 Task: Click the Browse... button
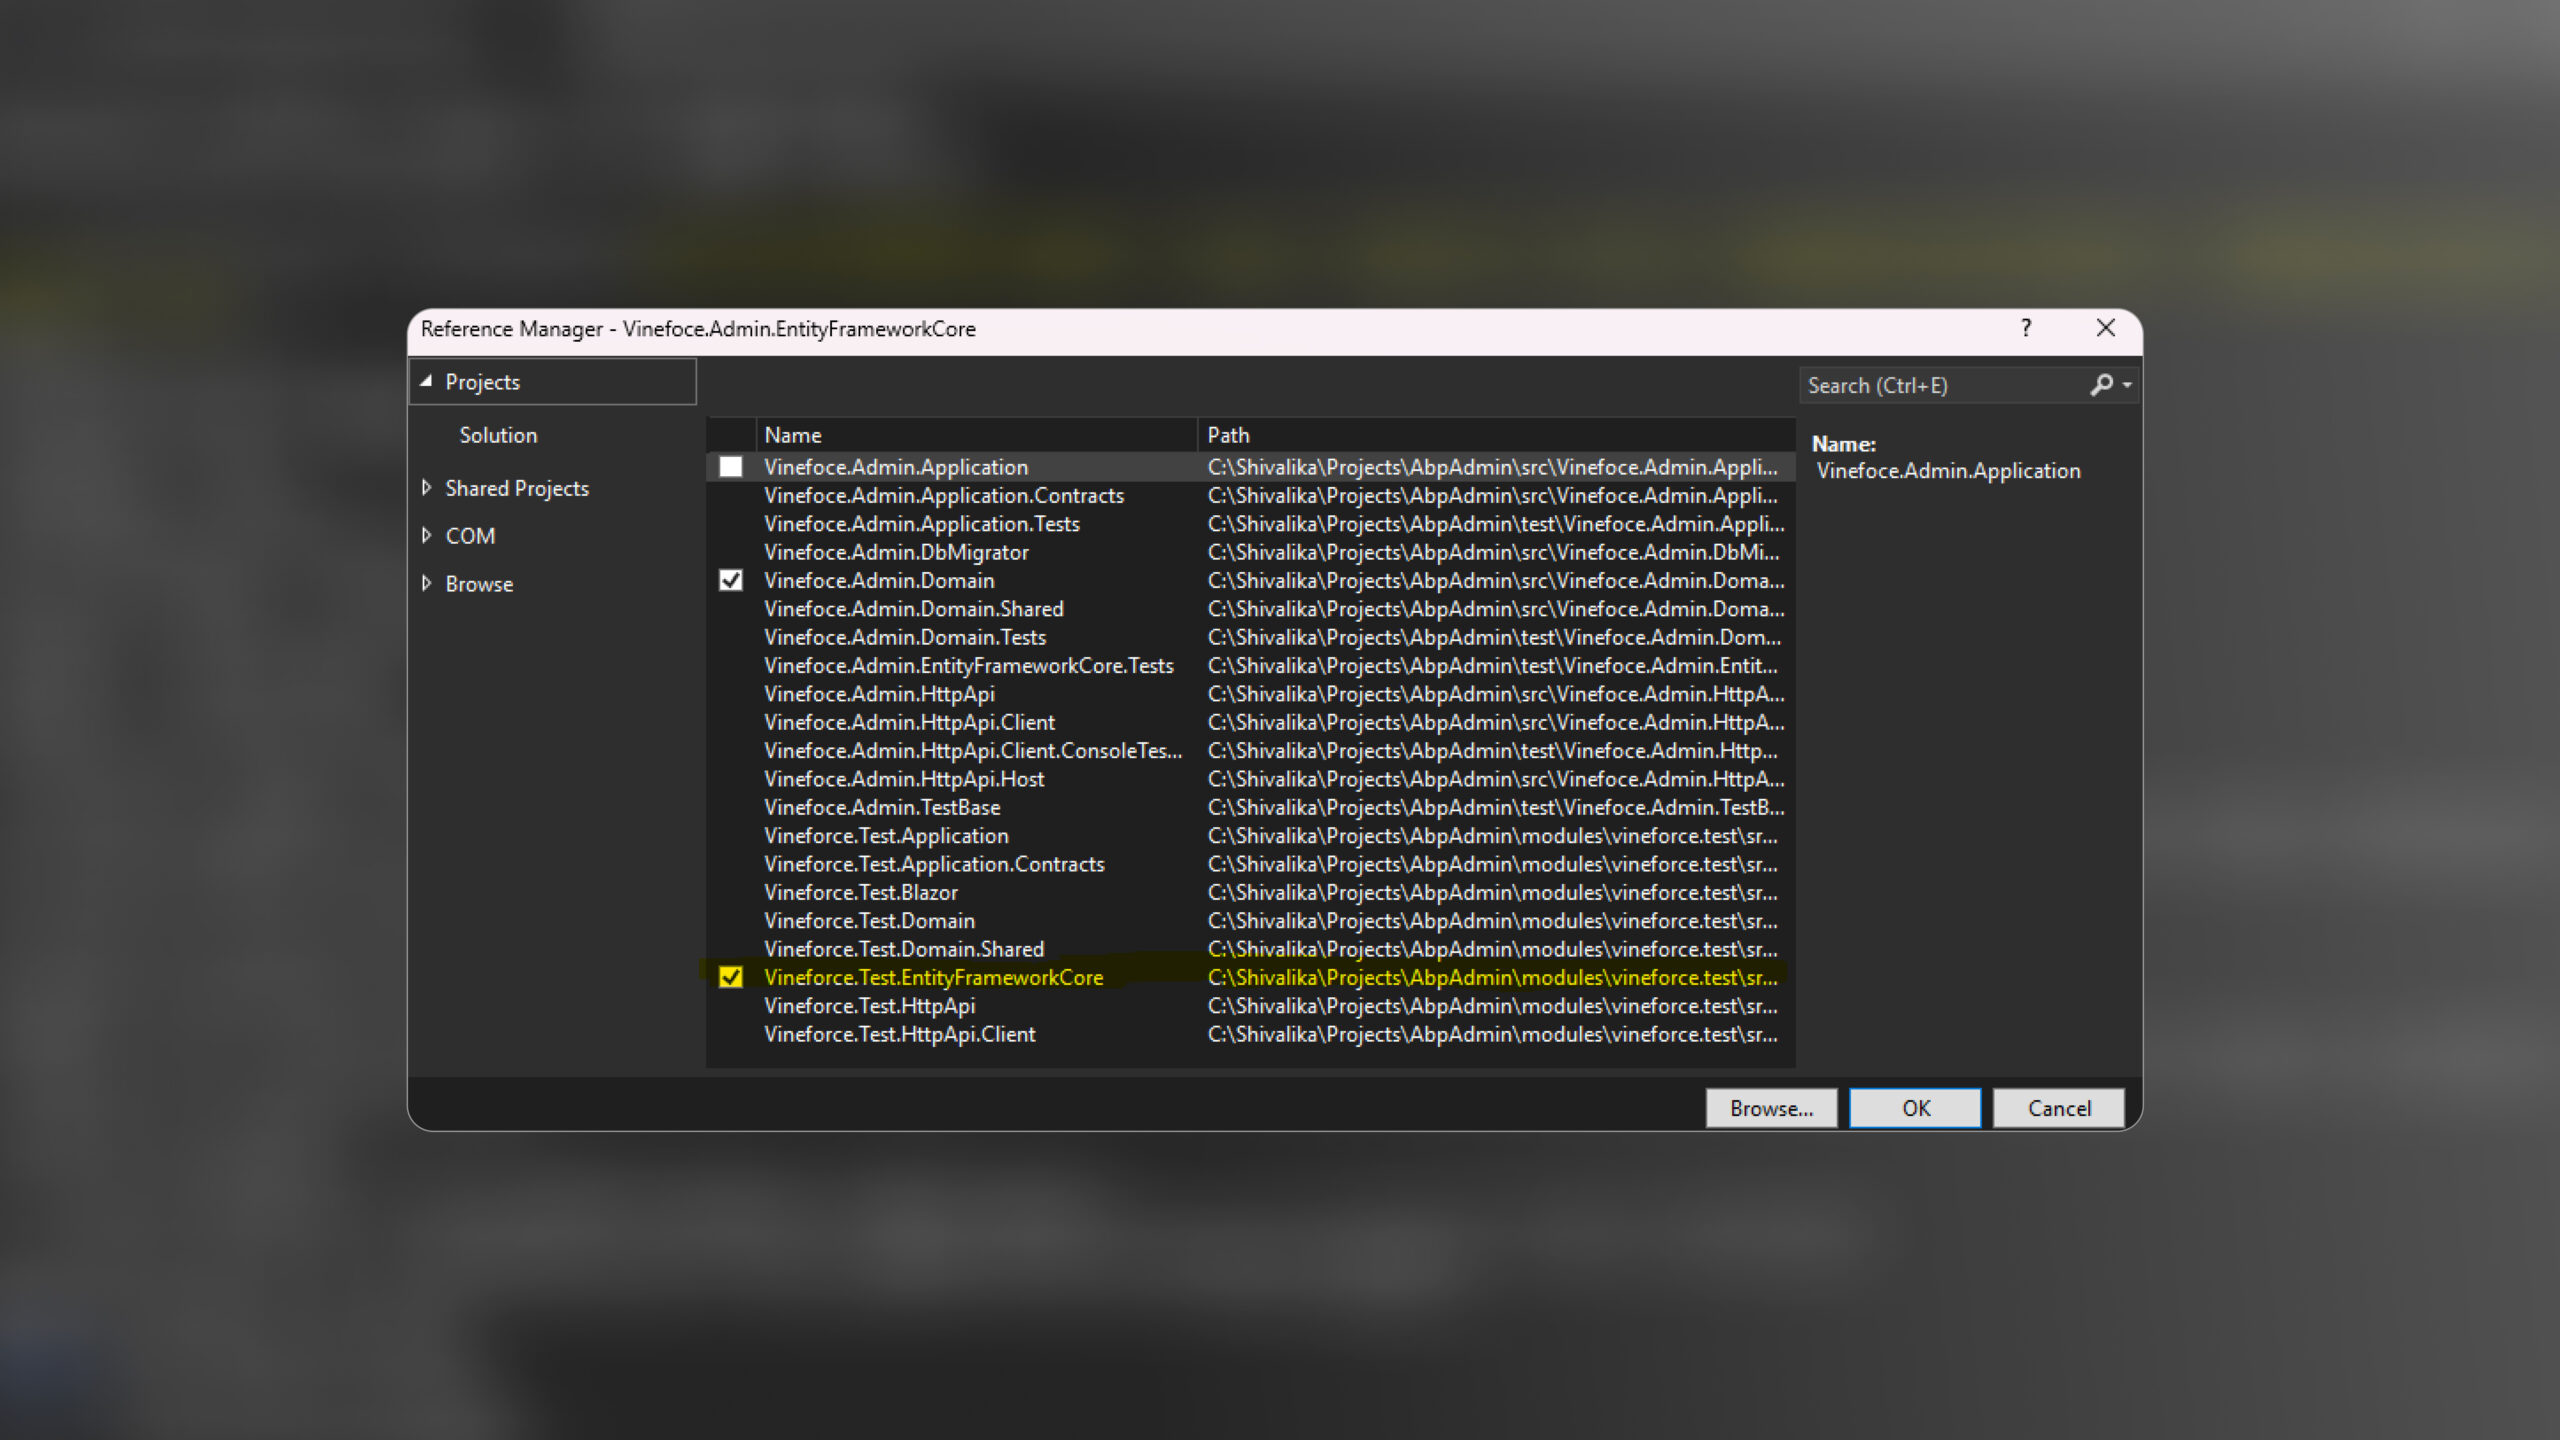[x=1771, y=1108]
